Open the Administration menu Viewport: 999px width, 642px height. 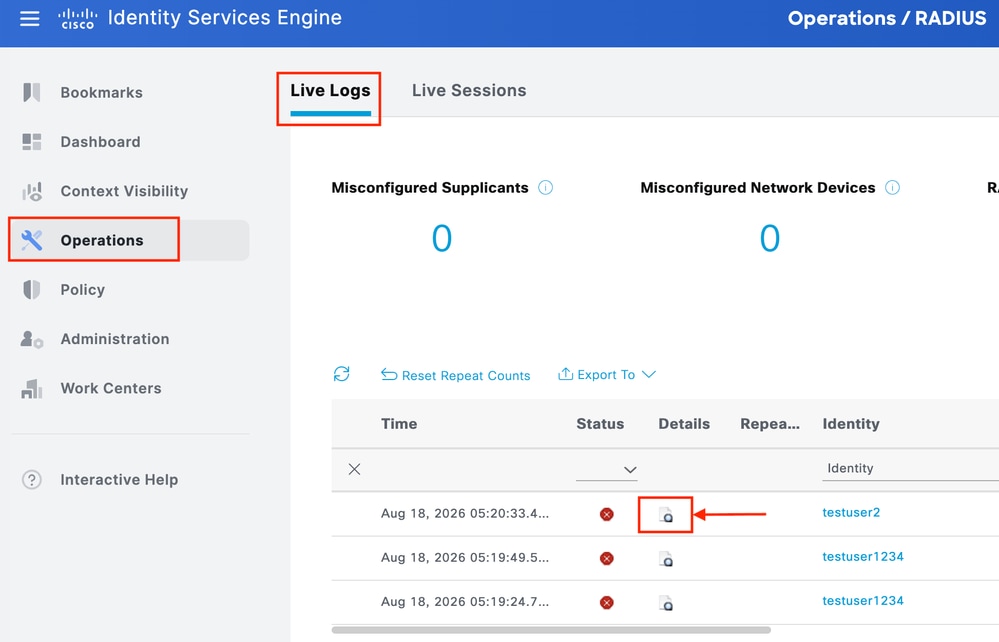click(x=115, y=339)
